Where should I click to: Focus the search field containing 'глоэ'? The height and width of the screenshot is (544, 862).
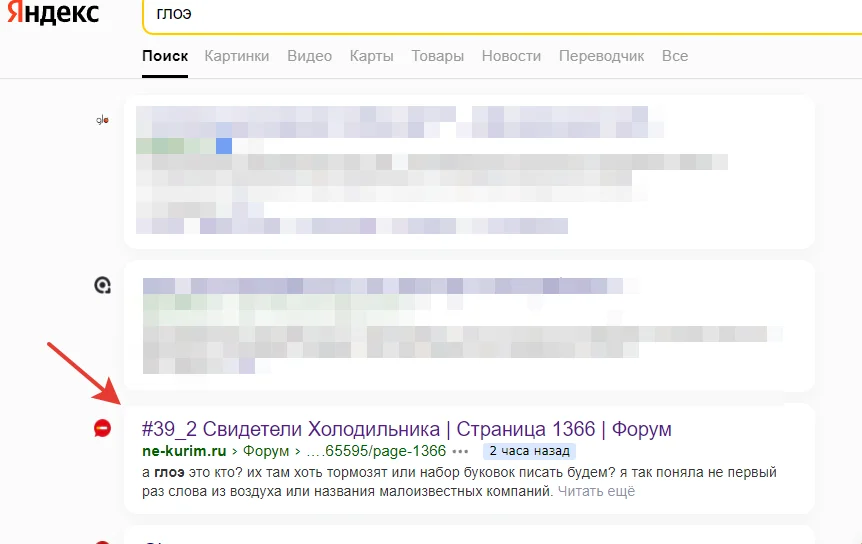coord(502,14)
